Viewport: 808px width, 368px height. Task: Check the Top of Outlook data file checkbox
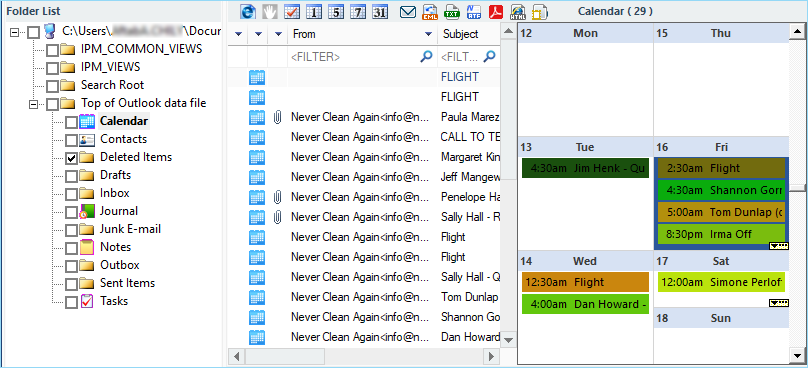pos(53,105)
